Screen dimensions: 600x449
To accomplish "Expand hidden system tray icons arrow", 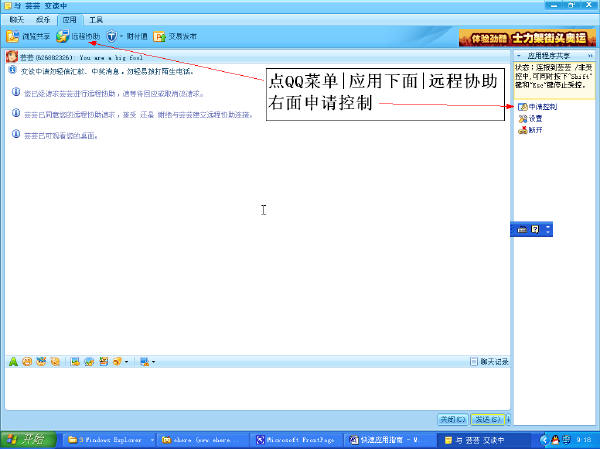I will point(544,440).
